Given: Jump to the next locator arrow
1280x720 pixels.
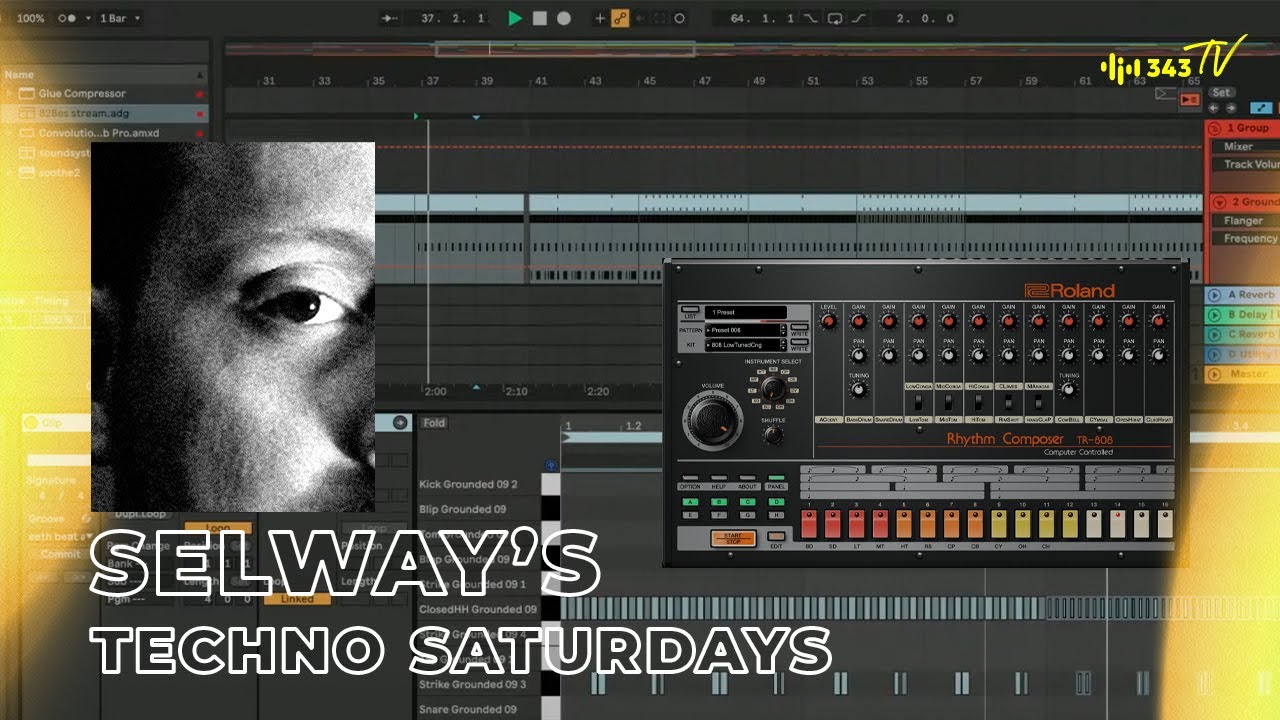Looking at the screenshot, I should pos(1229,108).
